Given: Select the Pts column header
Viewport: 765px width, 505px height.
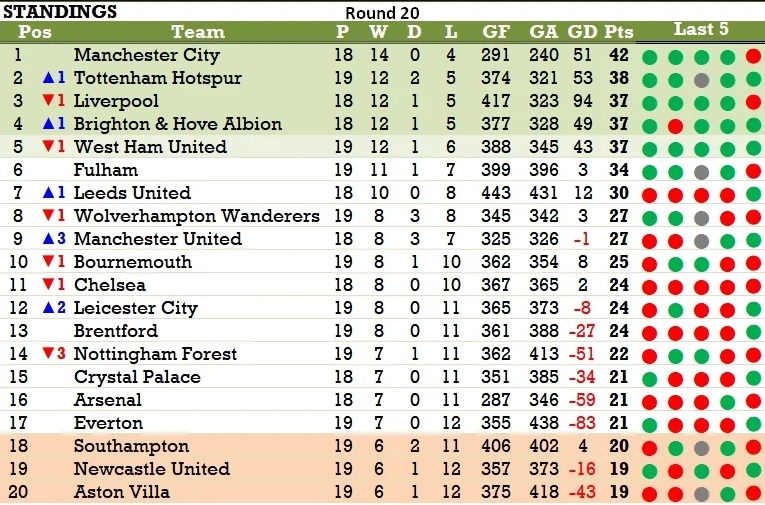Looking at the screenshot, I should [619, 32].
